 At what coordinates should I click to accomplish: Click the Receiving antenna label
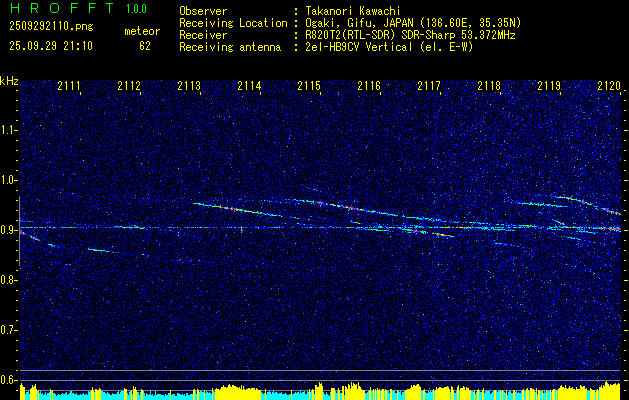(x=230, y=47)
